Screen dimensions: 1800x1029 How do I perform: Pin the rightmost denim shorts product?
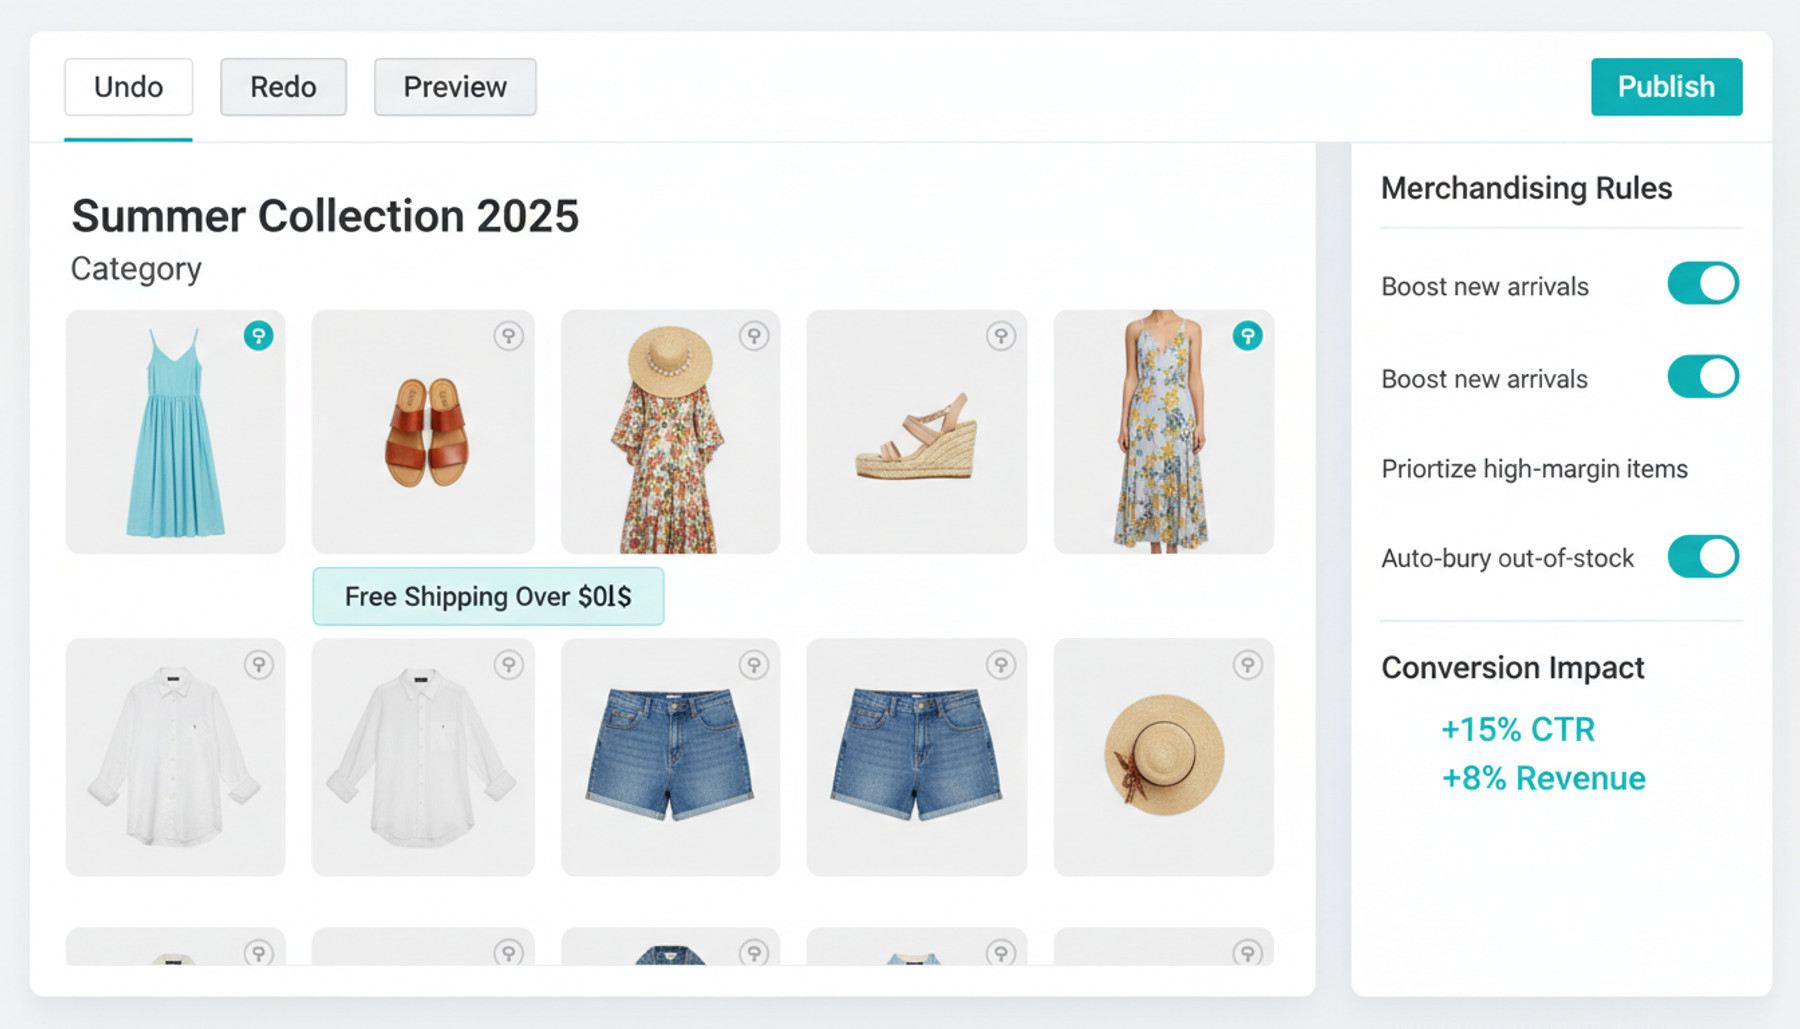pyautogui.click(x=1000, y=665)
